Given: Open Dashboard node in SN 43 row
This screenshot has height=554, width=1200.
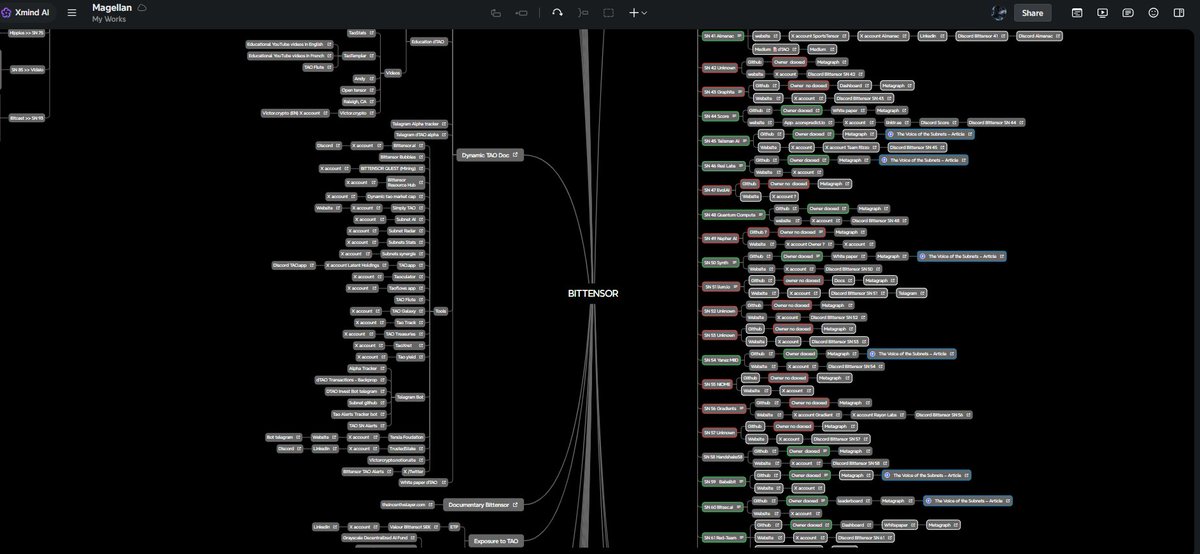Looking at the screenshot, I should coord(854,86).
